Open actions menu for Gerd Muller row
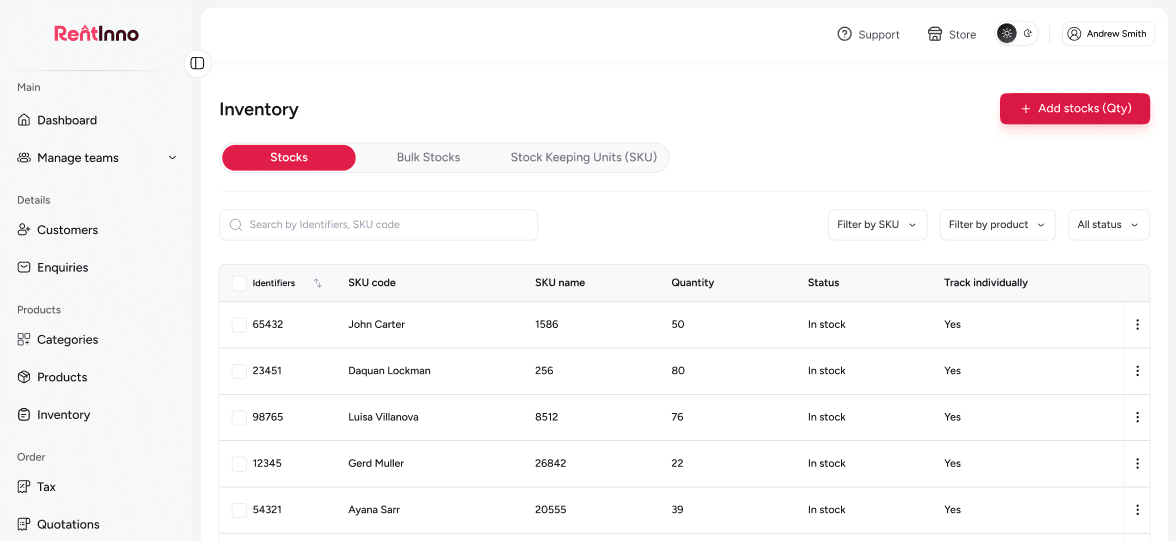This screenshot has width=1176, height=541. [x=1137, y=464]
